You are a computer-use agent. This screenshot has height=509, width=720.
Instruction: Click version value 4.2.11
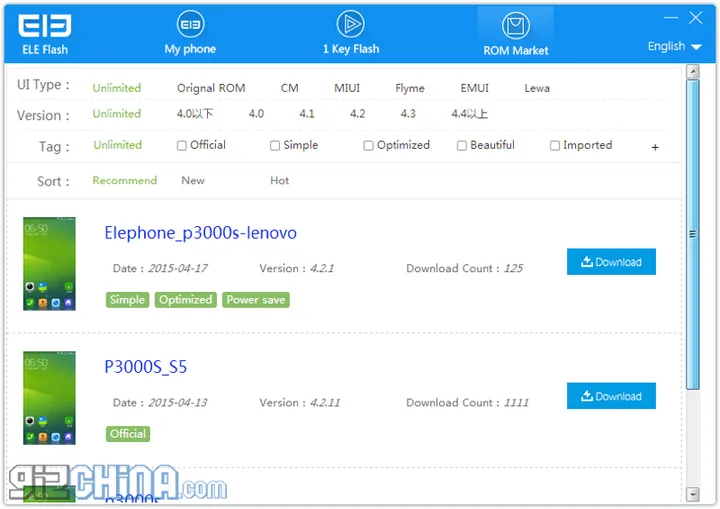(x=325, y=403)
